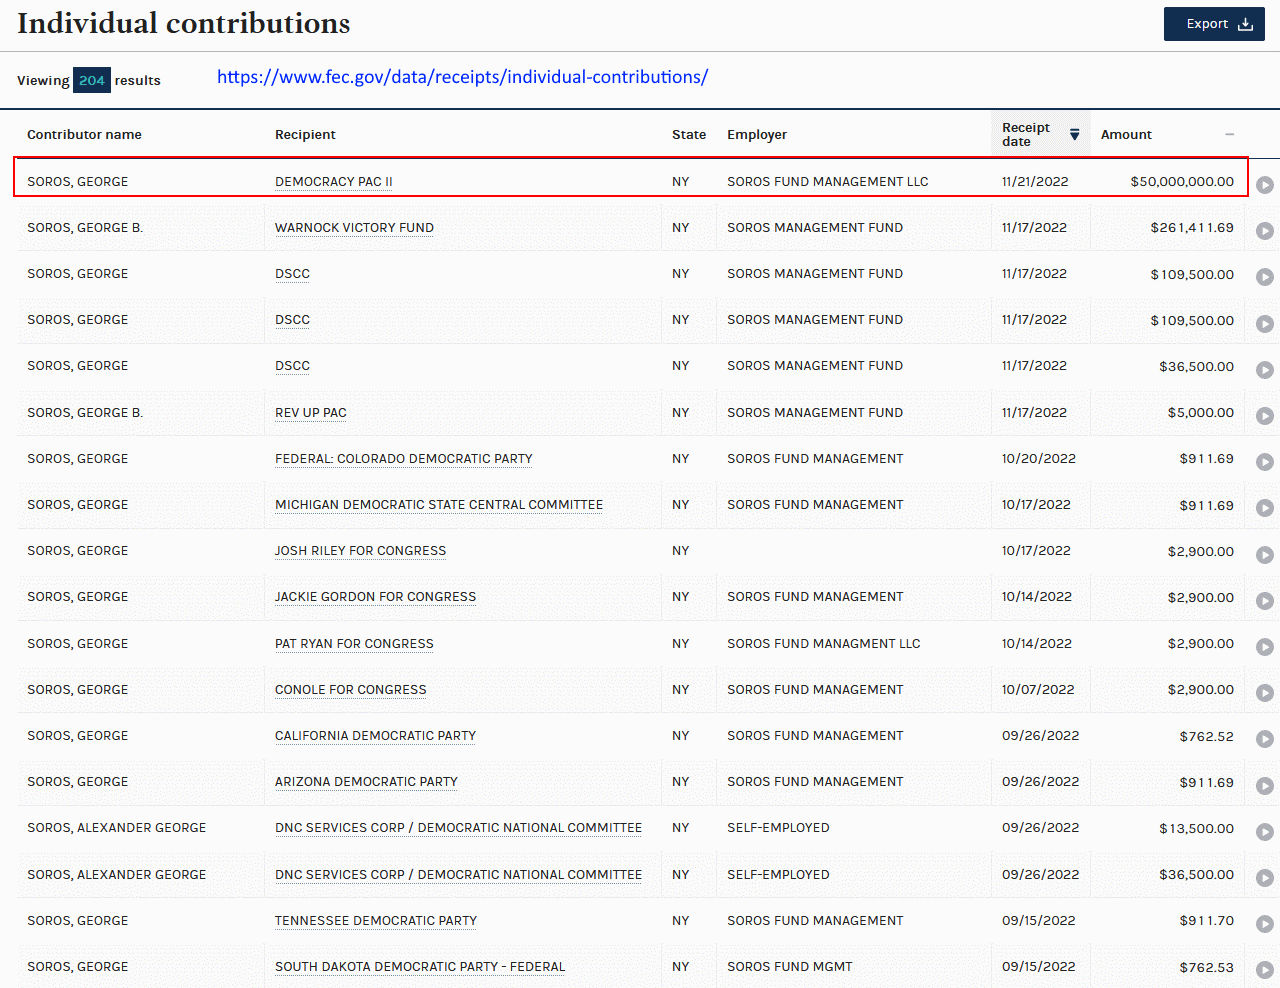
Task: Go to the Tennessee Democratic Party link
Action: (x=376, y=921)
